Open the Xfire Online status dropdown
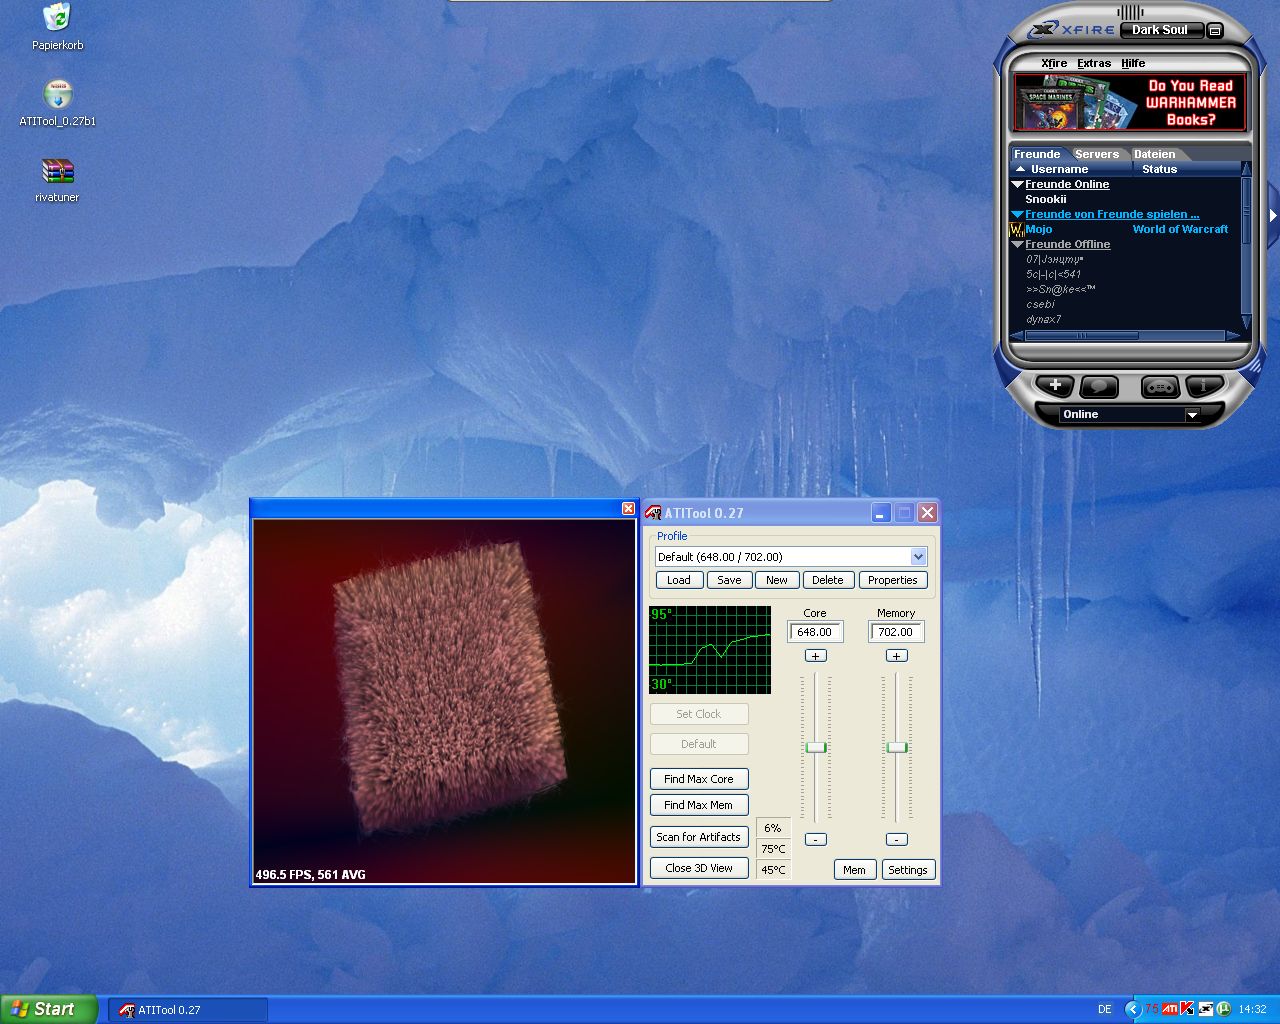Image resolution: width=1280 pixels, height=1024 pixels. [1192, 415]
